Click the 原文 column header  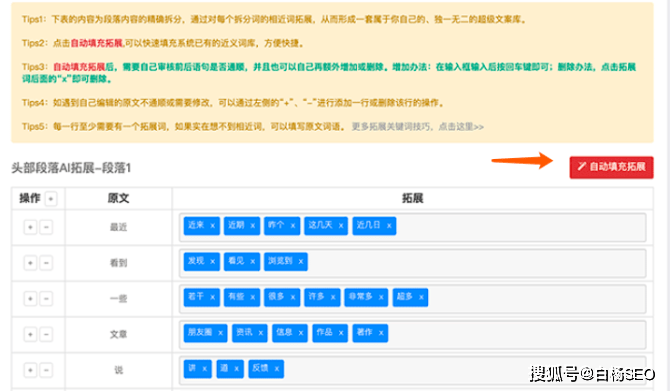pos(118,198)
